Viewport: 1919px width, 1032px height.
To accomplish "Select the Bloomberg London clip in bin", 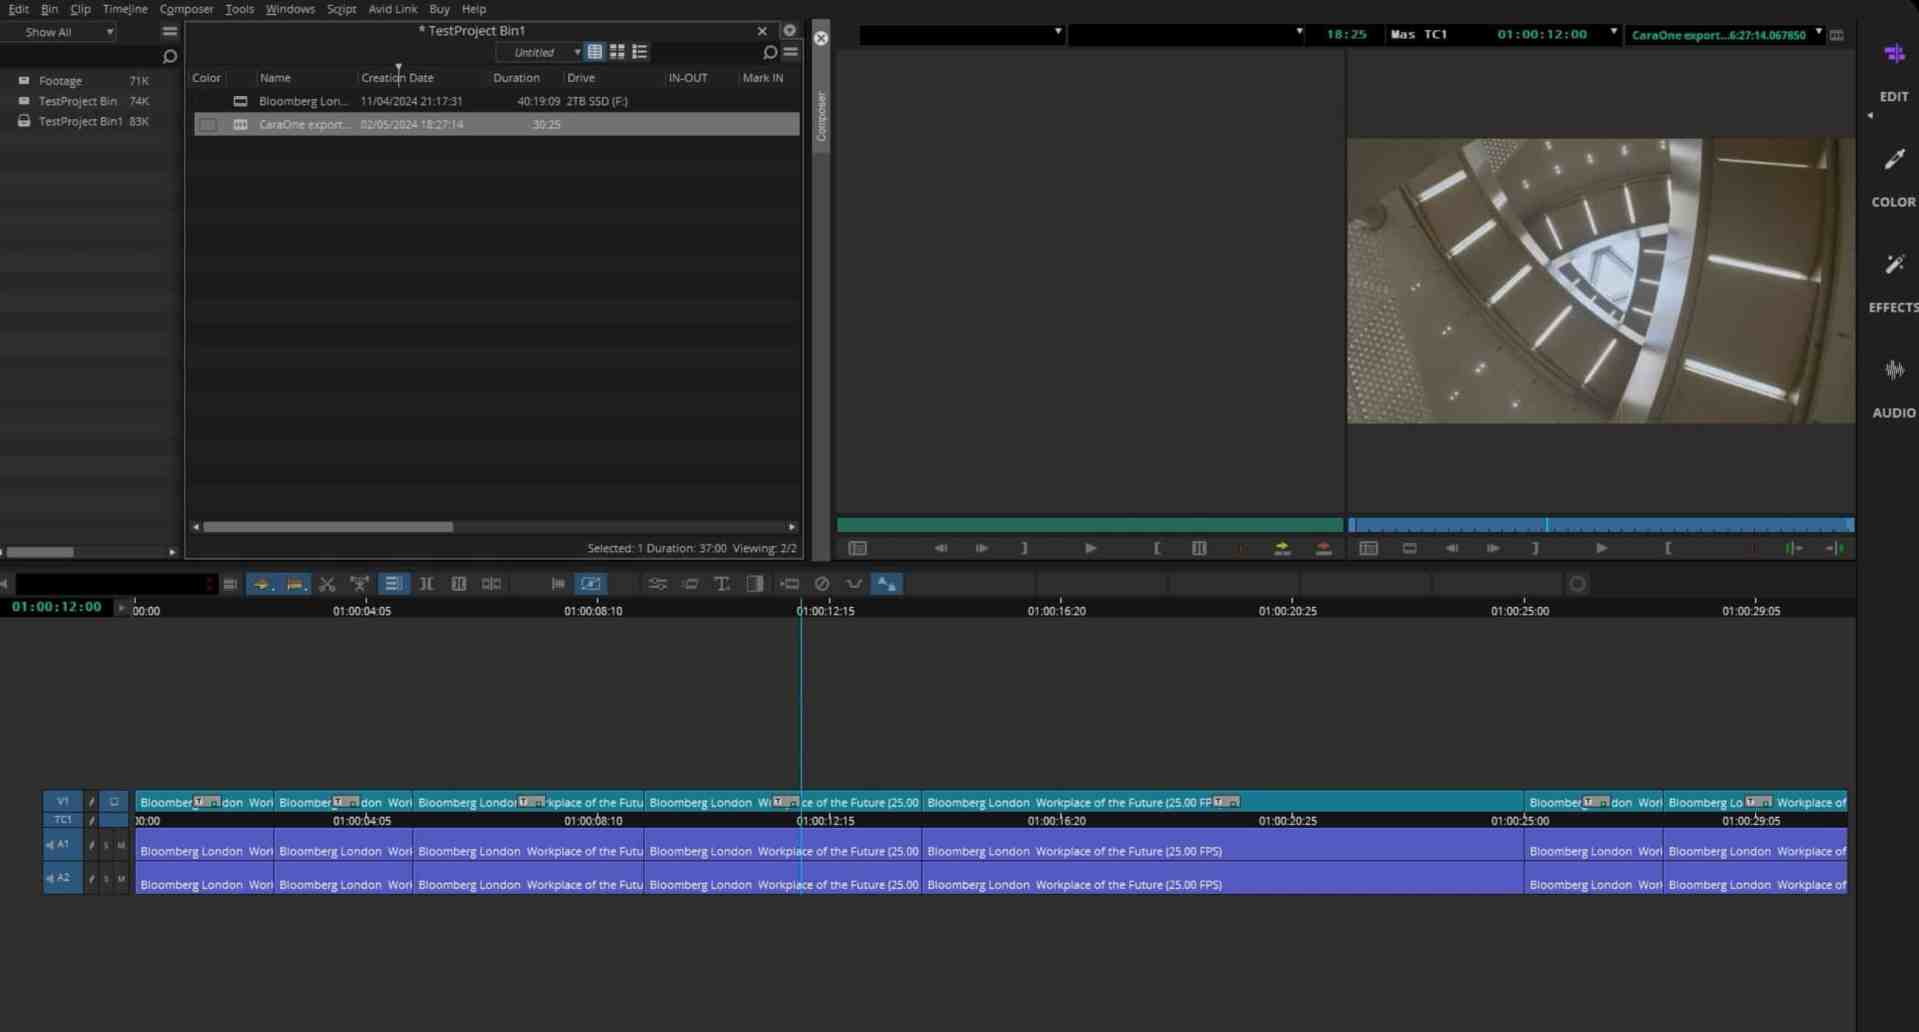I will tap(303, 101).
